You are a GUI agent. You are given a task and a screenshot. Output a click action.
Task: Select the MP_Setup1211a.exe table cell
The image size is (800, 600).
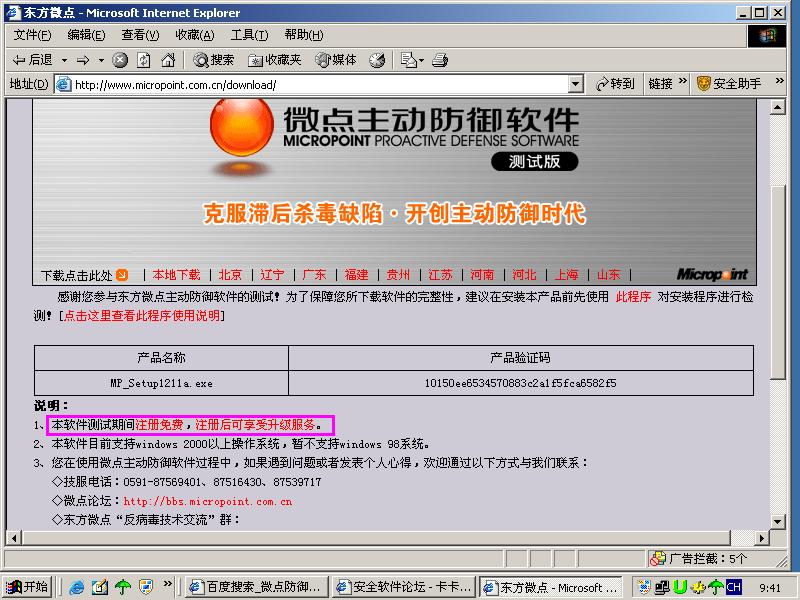(161, 383)
